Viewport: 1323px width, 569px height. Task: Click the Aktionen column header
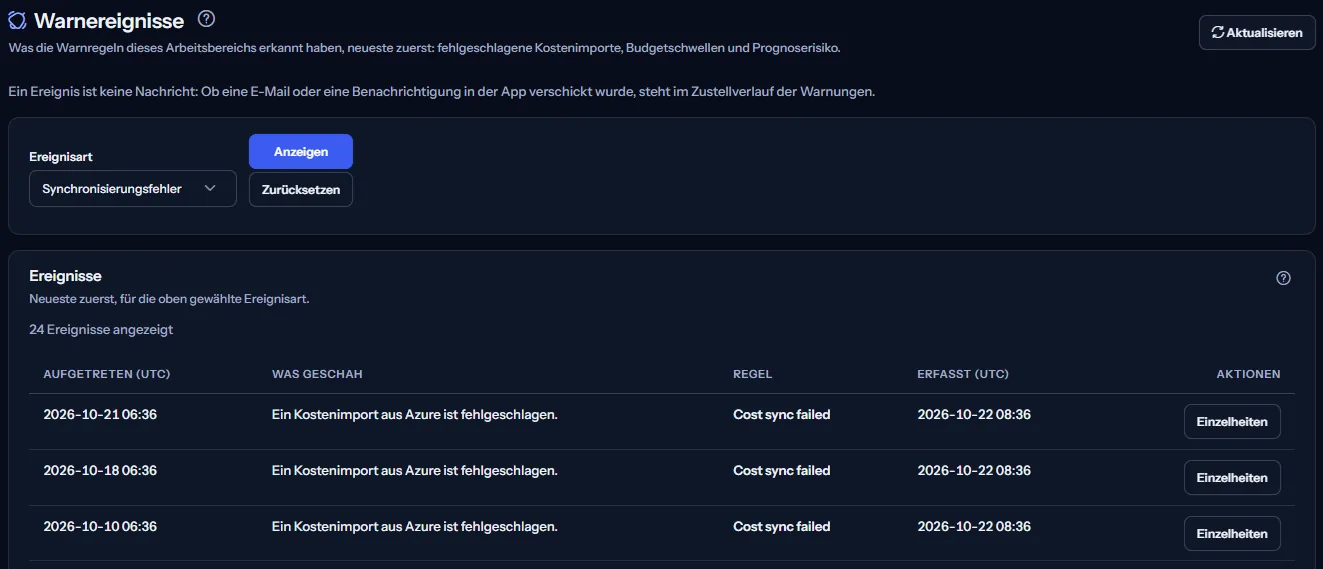[1248, 374]
